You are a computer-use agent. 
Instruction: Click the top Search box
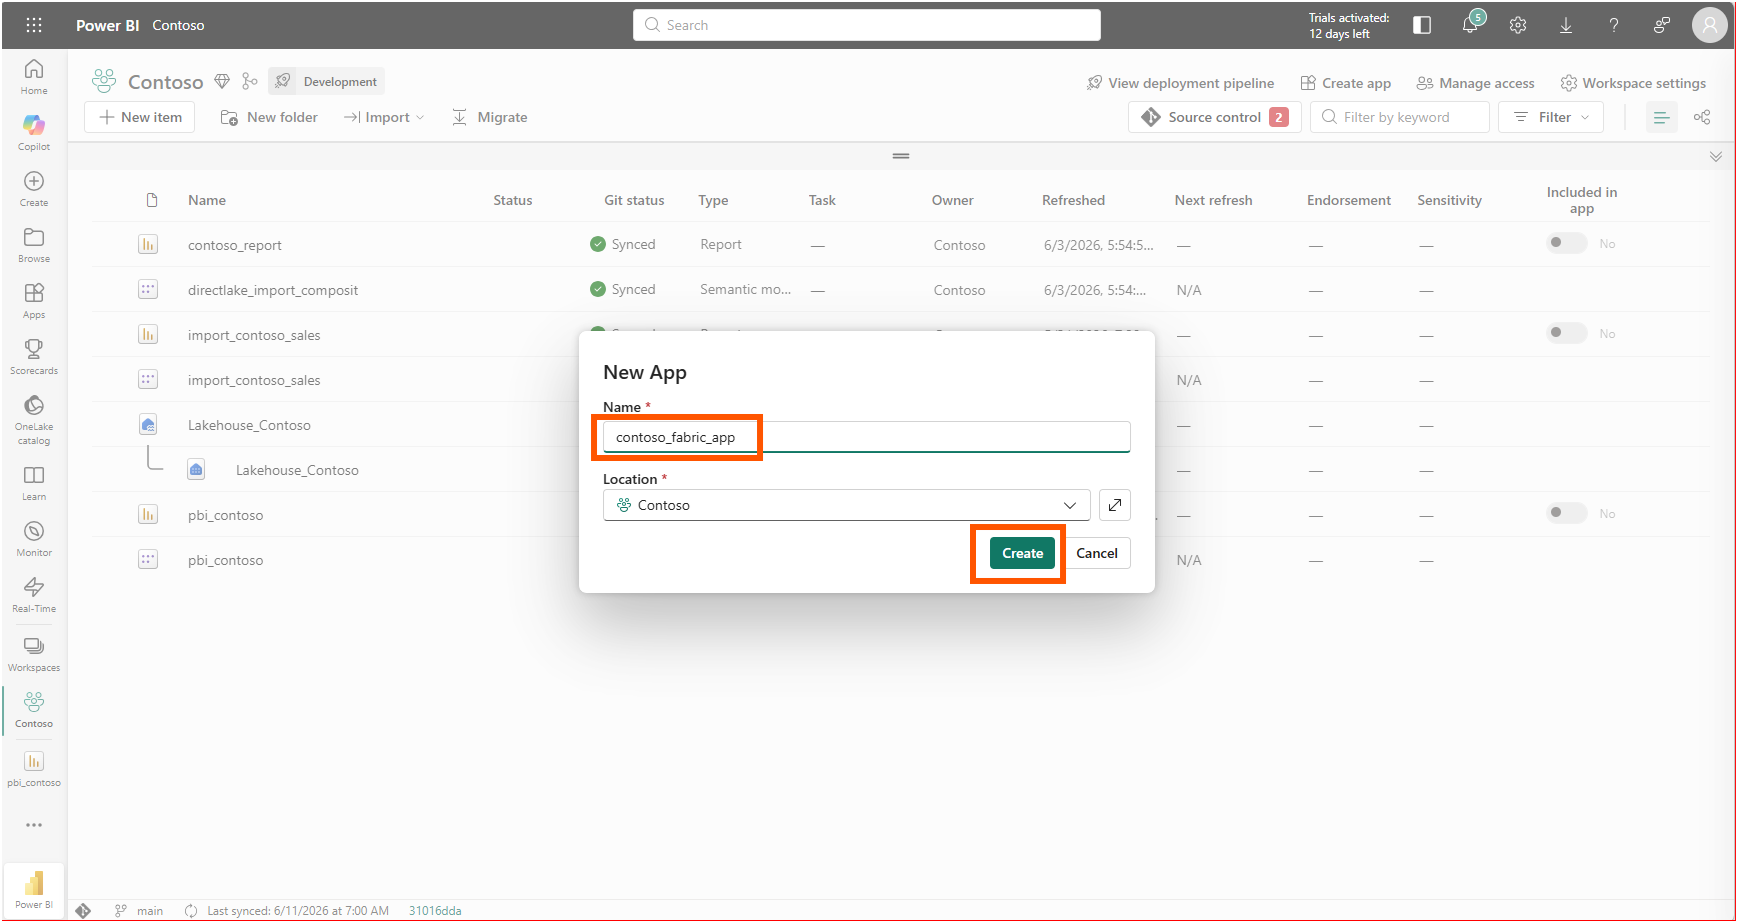867,25
